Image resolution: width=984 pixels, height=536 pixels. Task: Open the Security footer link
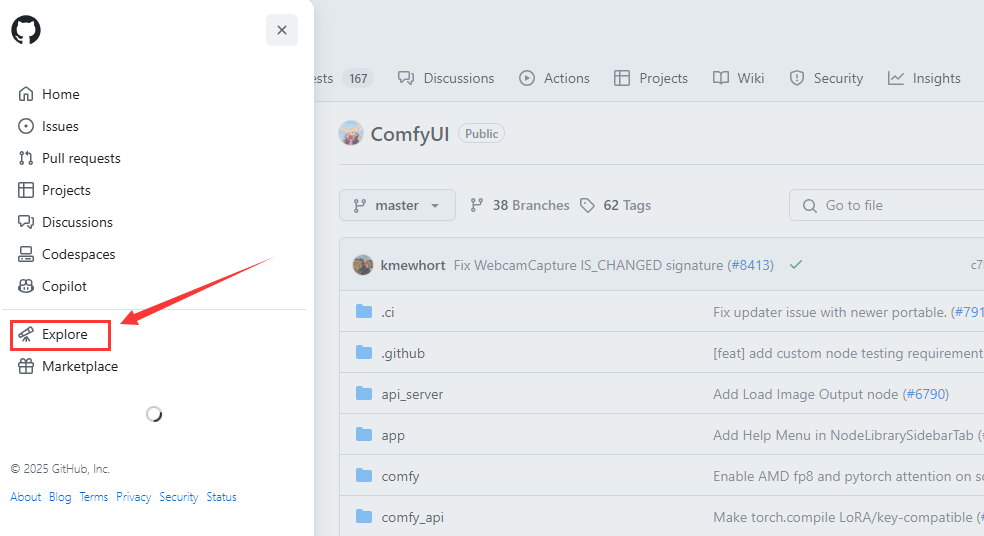click(x=179, y=497)
